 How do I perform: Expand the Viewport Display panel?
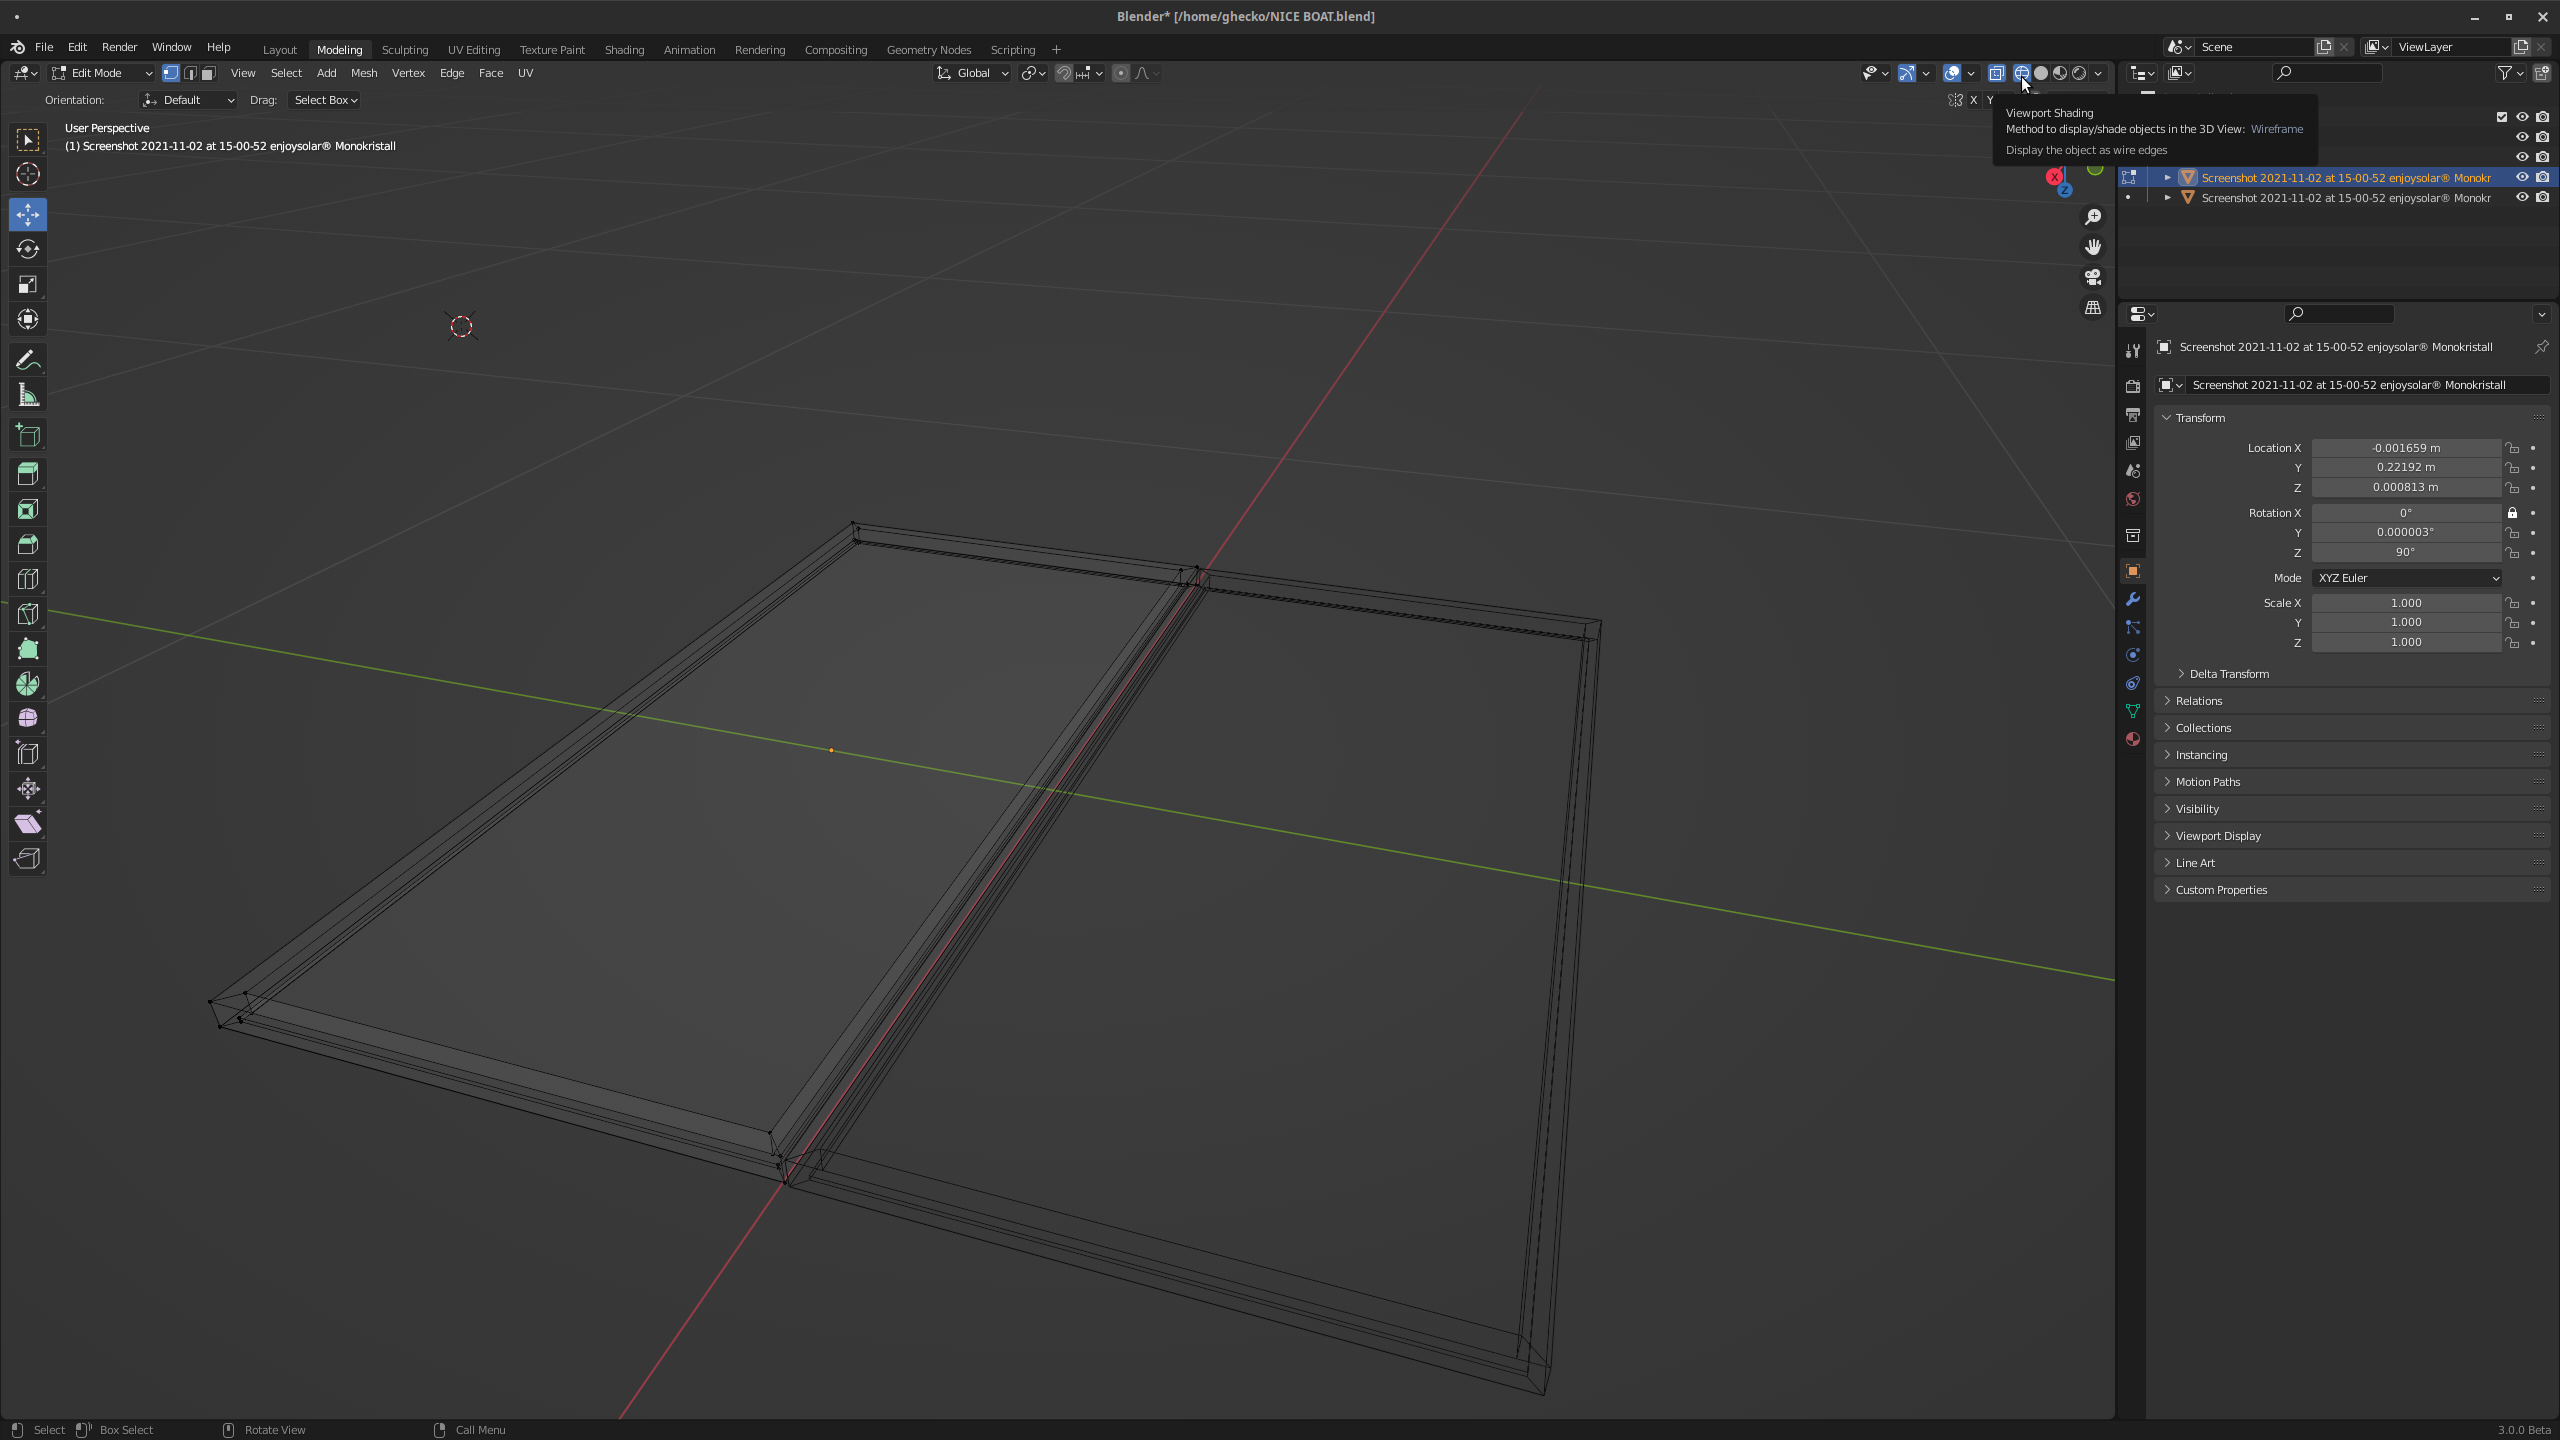click(2218, 836)
